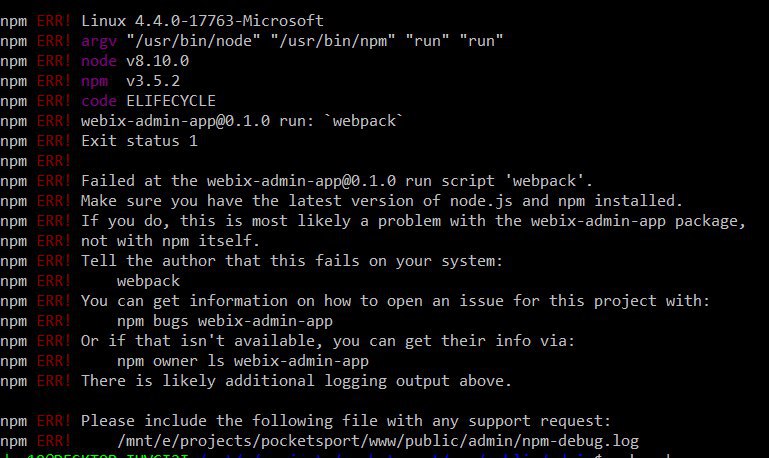The height and width of the screenshot is (458, 769).
Task: Click the 'Failed at the webix-admin-app@0.1.0' line
Action: (337, 181)
